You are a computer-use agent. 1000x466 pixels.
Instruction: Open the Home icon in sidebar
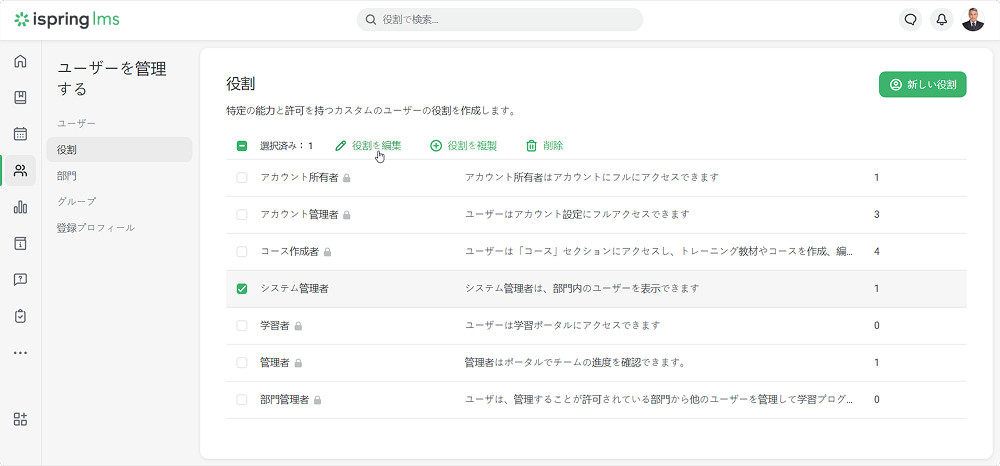point(20,62)
